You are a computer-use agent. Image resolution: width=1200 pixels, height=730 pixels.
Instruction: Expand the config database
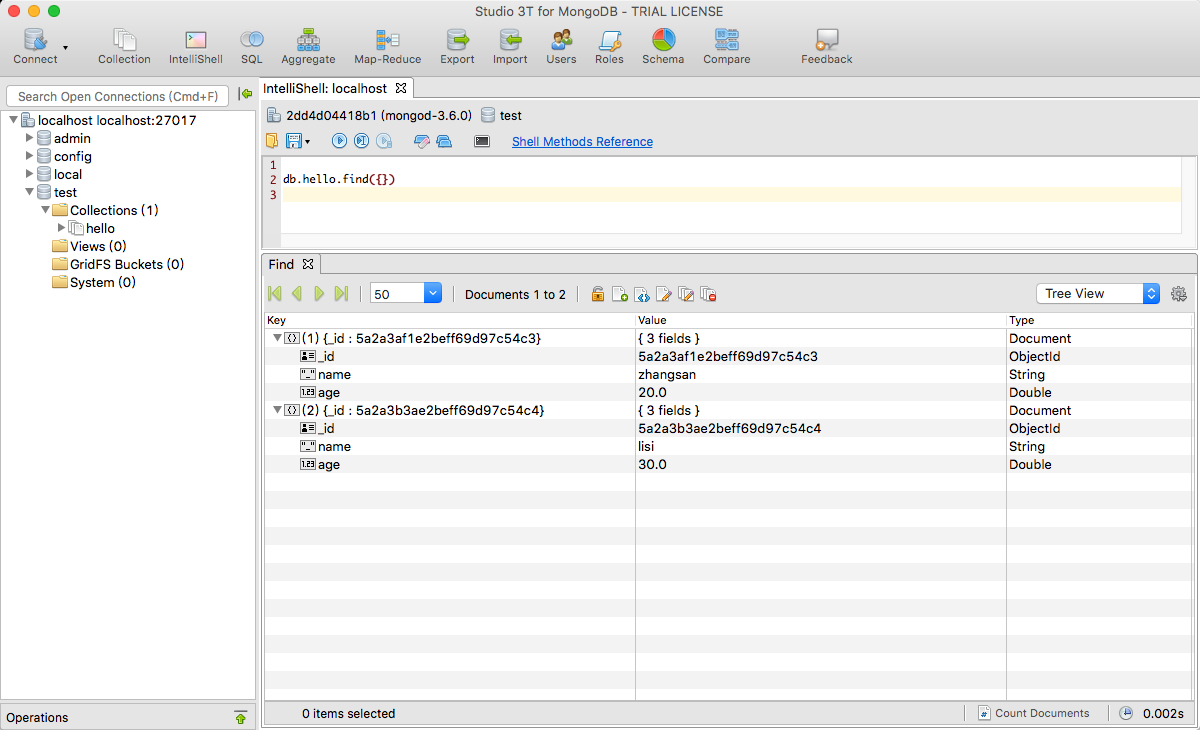(x=29, y=156)
